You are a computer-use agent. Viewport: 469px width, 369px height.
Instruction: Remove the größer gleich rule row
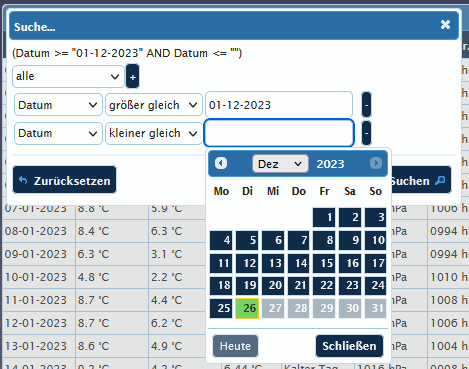pos(366,105)
